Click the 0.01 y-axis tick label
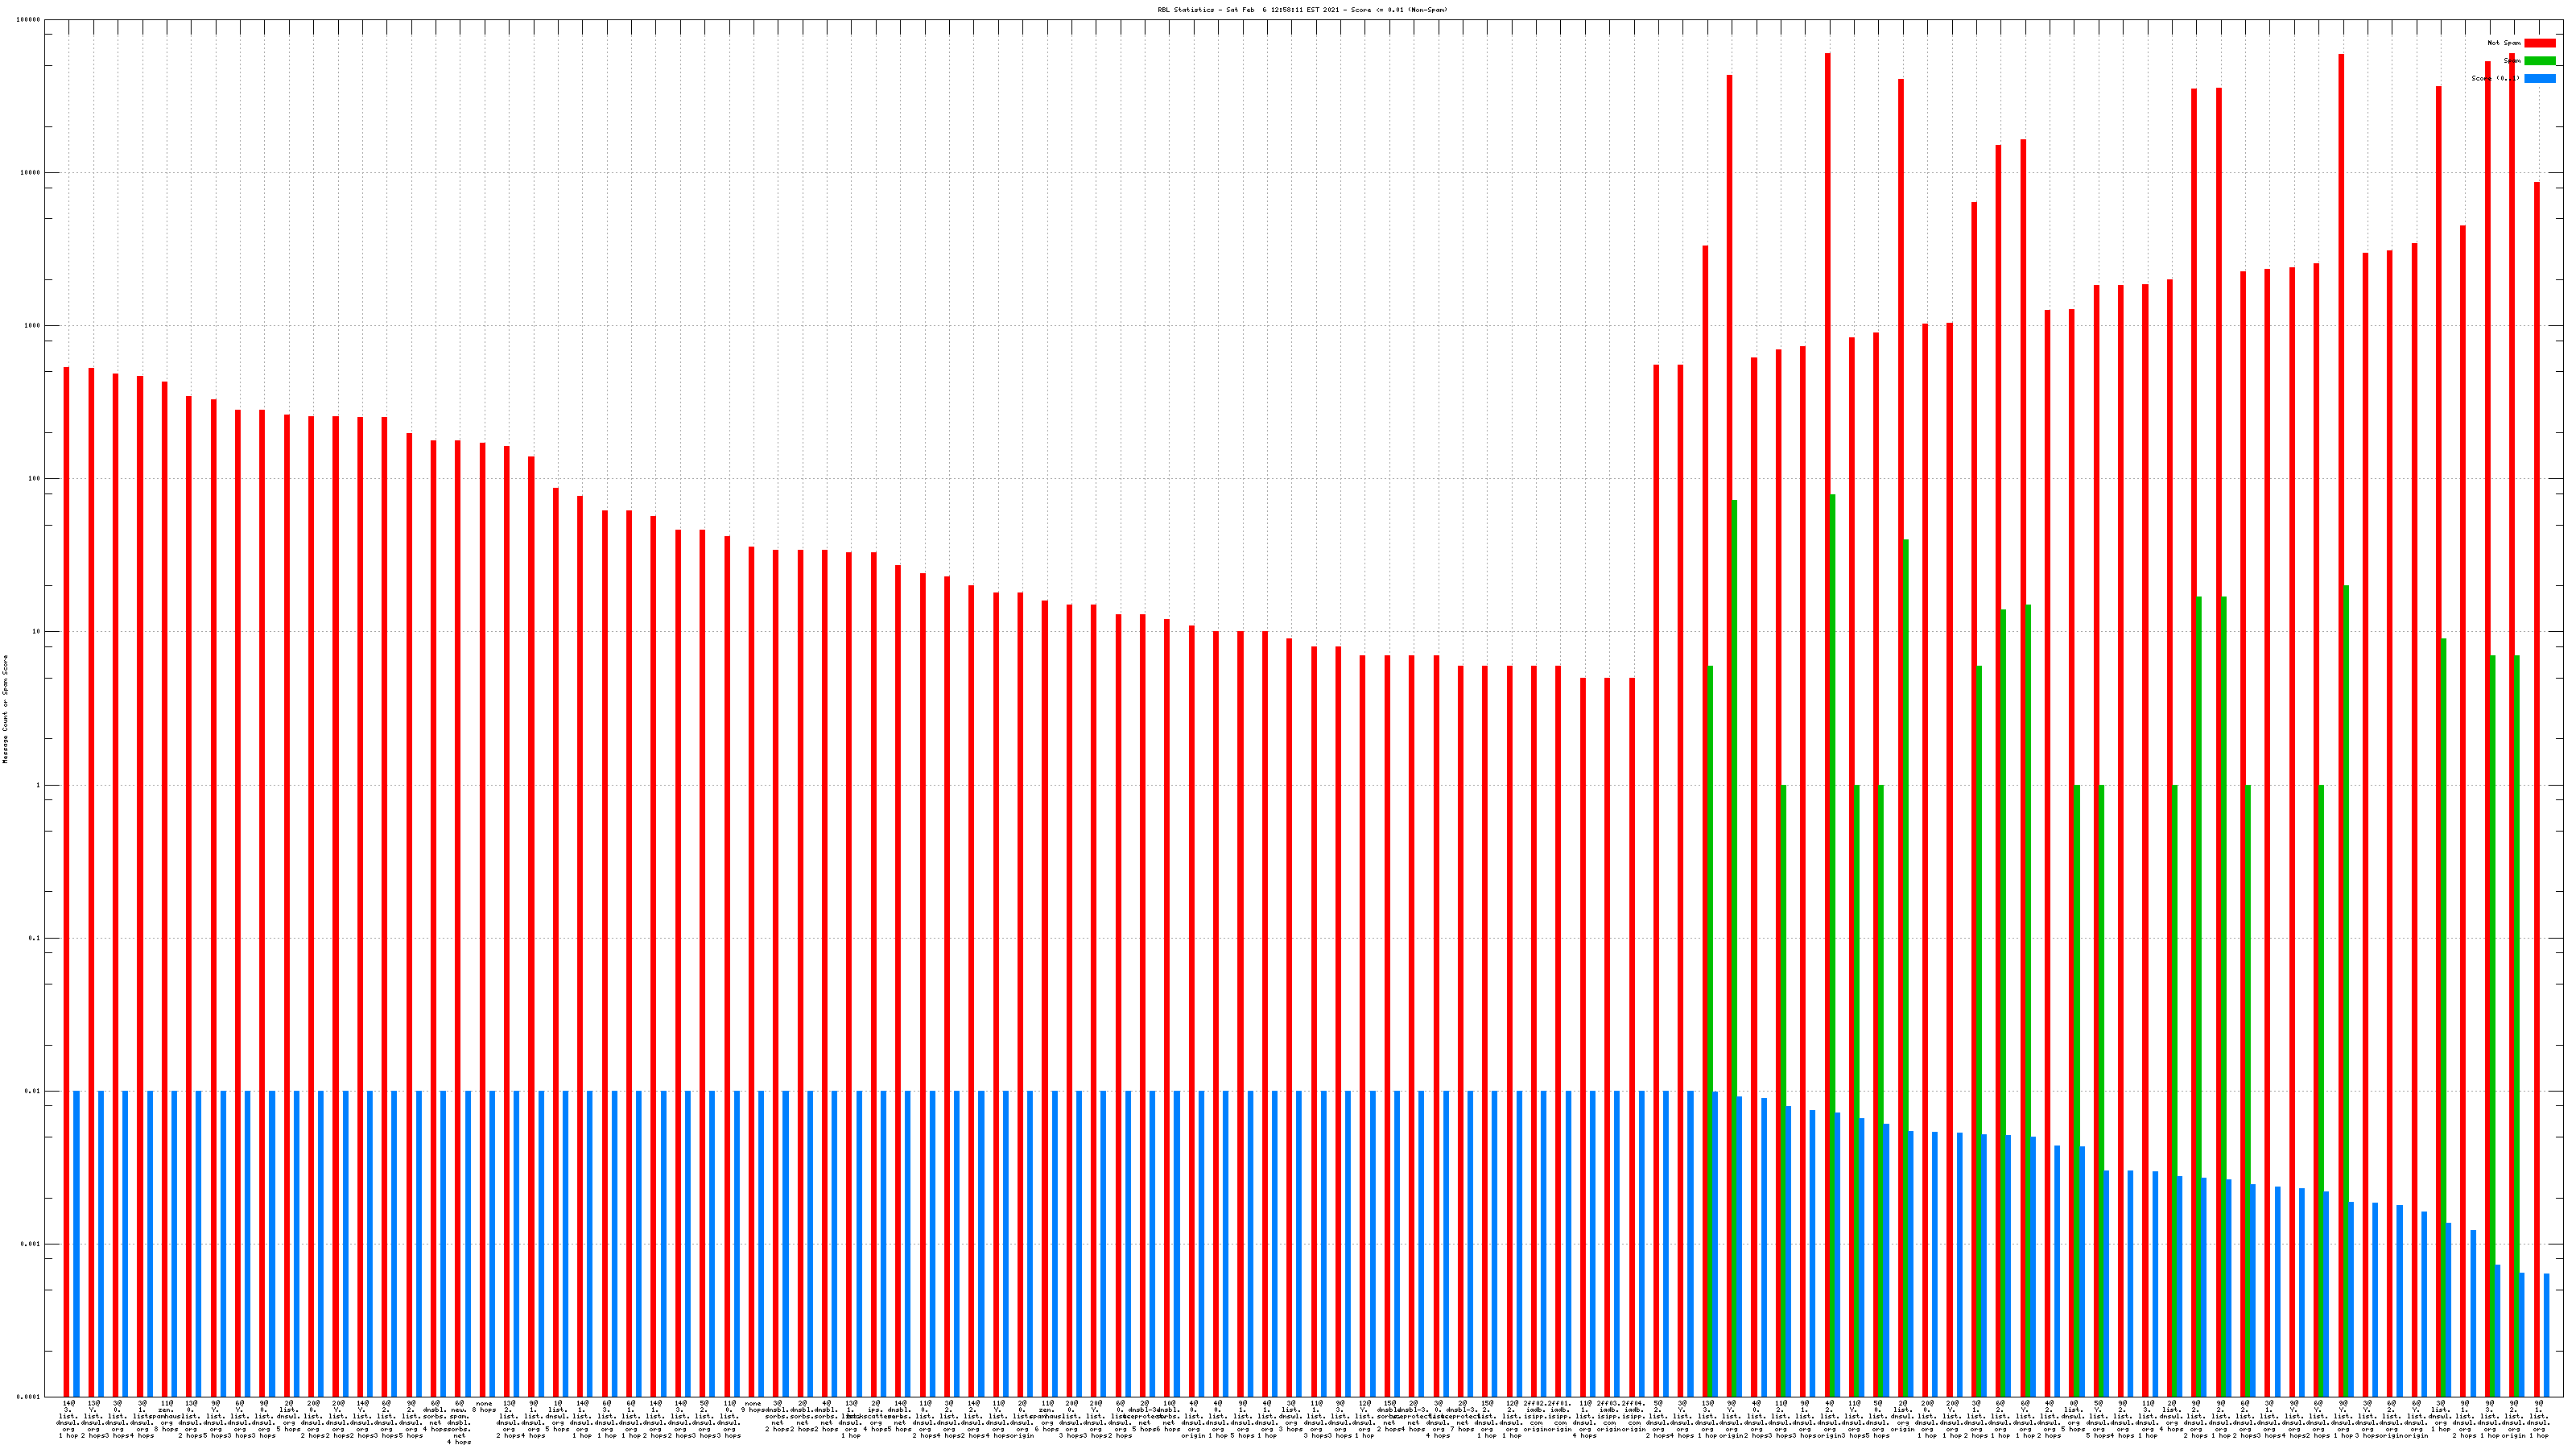This screenshot has height=1449, width=2576. pyautogui.click(x=33, y=1092)
